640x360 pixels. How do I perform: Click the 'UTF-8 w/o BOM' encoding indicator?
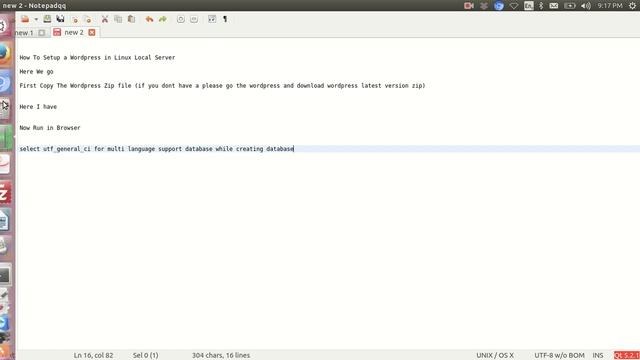[559, 355]
